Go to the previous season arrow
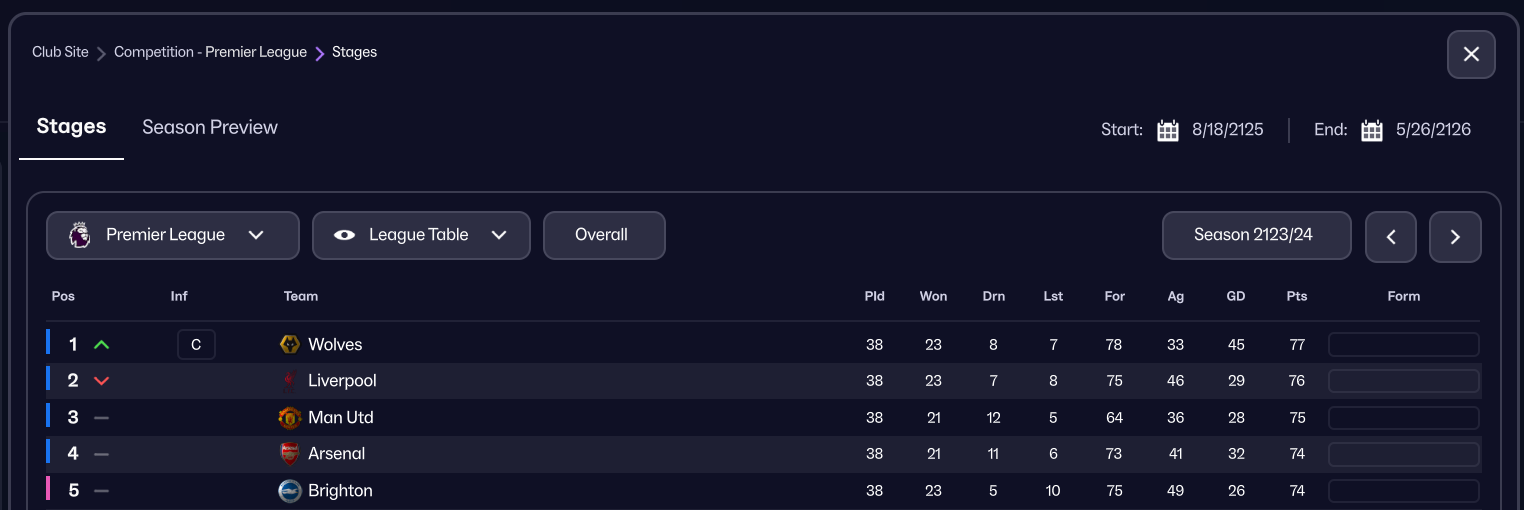Screen dimensions: 1524x510 point(1391,237)
